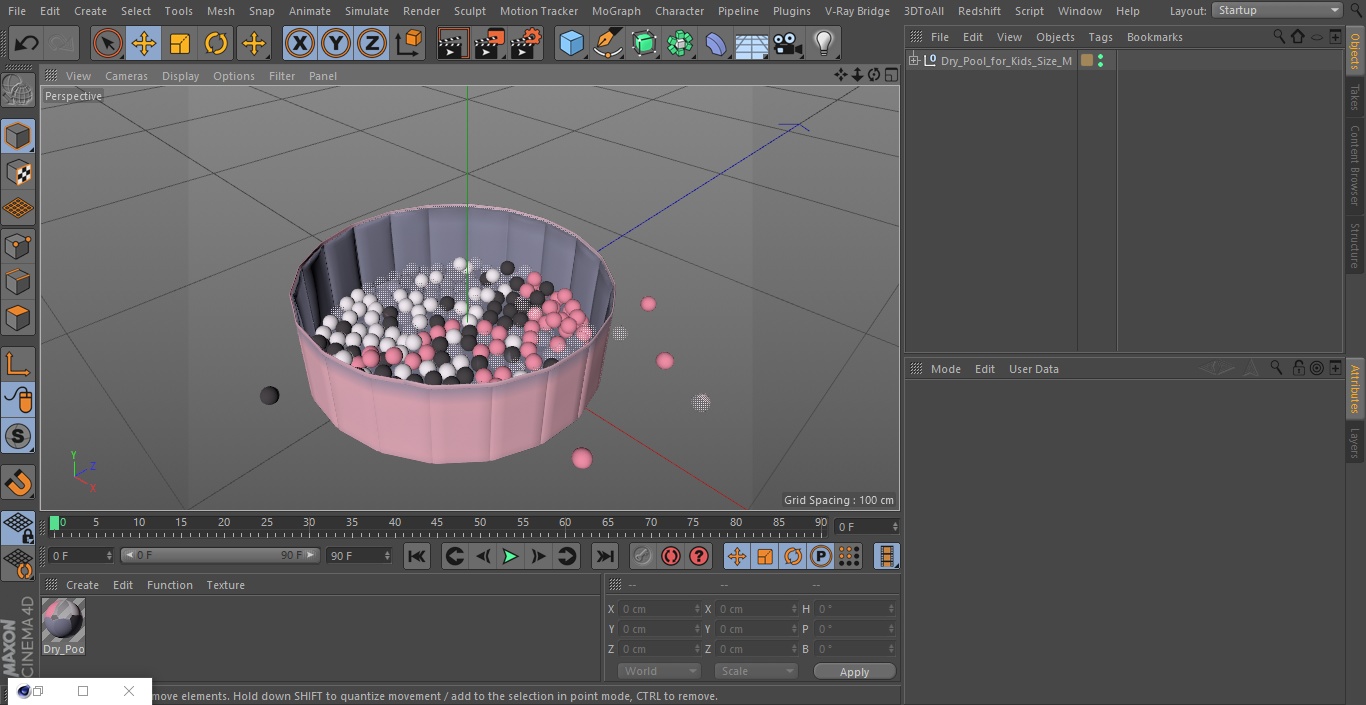This screenshot has height=705, width=1366.
Task: Open material manager Texture menu
Action: 225,585
